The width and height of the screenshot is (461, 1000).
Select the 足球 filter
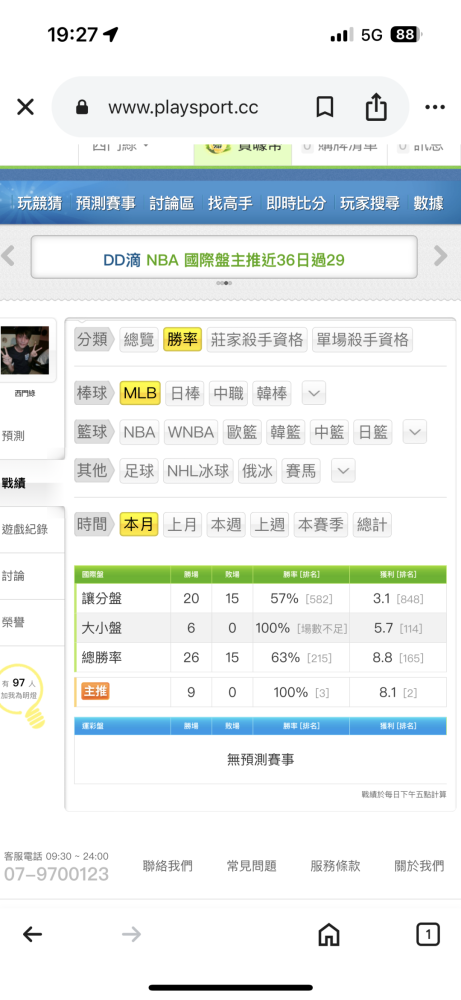click(x=139, y=471)
